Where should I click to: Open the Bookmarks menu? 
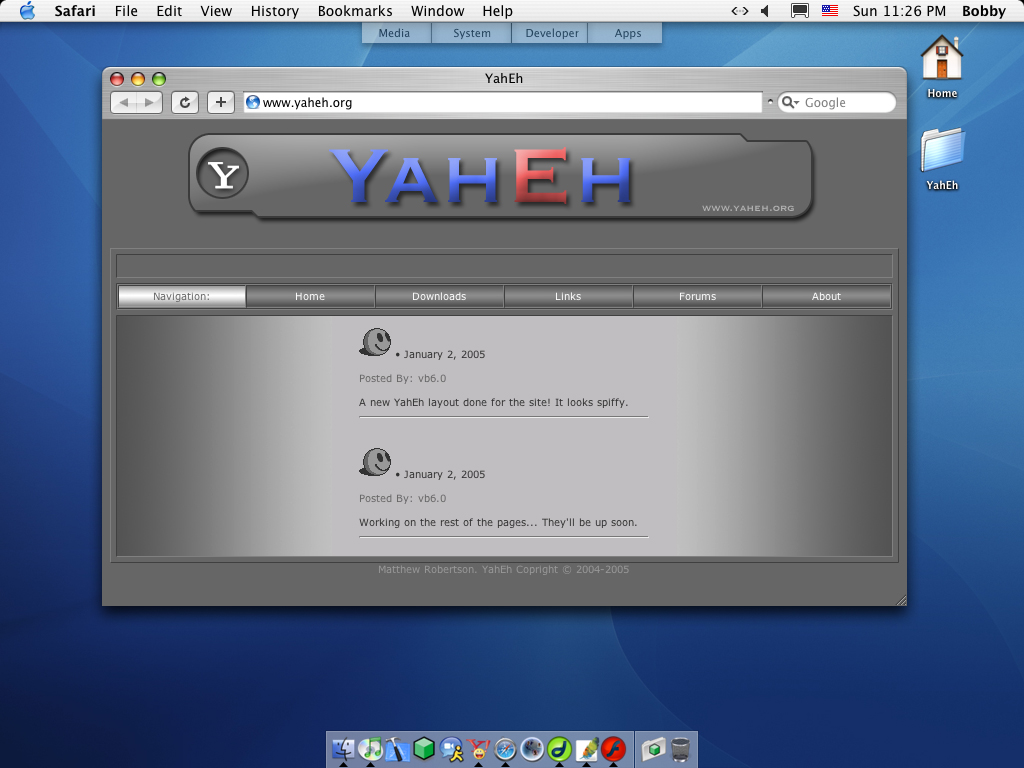tap(355, 11)
